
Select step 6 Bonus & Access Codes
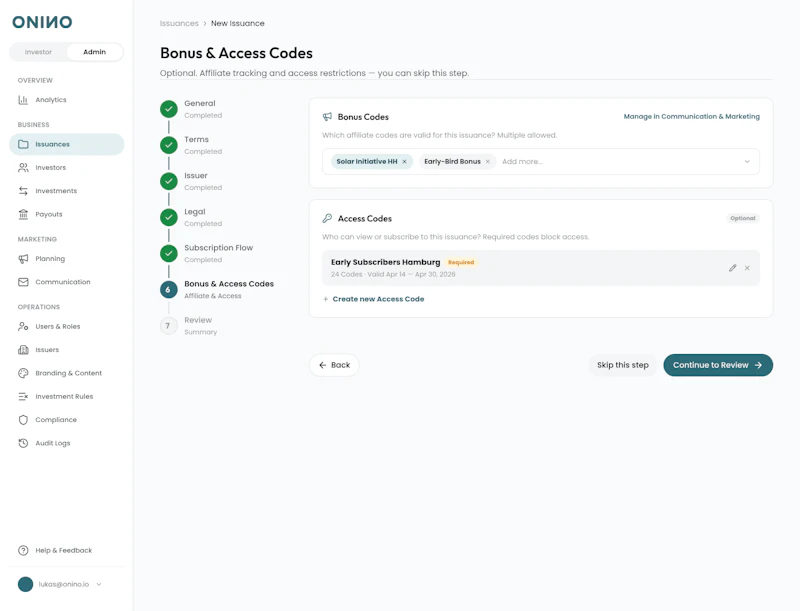click(169, 290)
